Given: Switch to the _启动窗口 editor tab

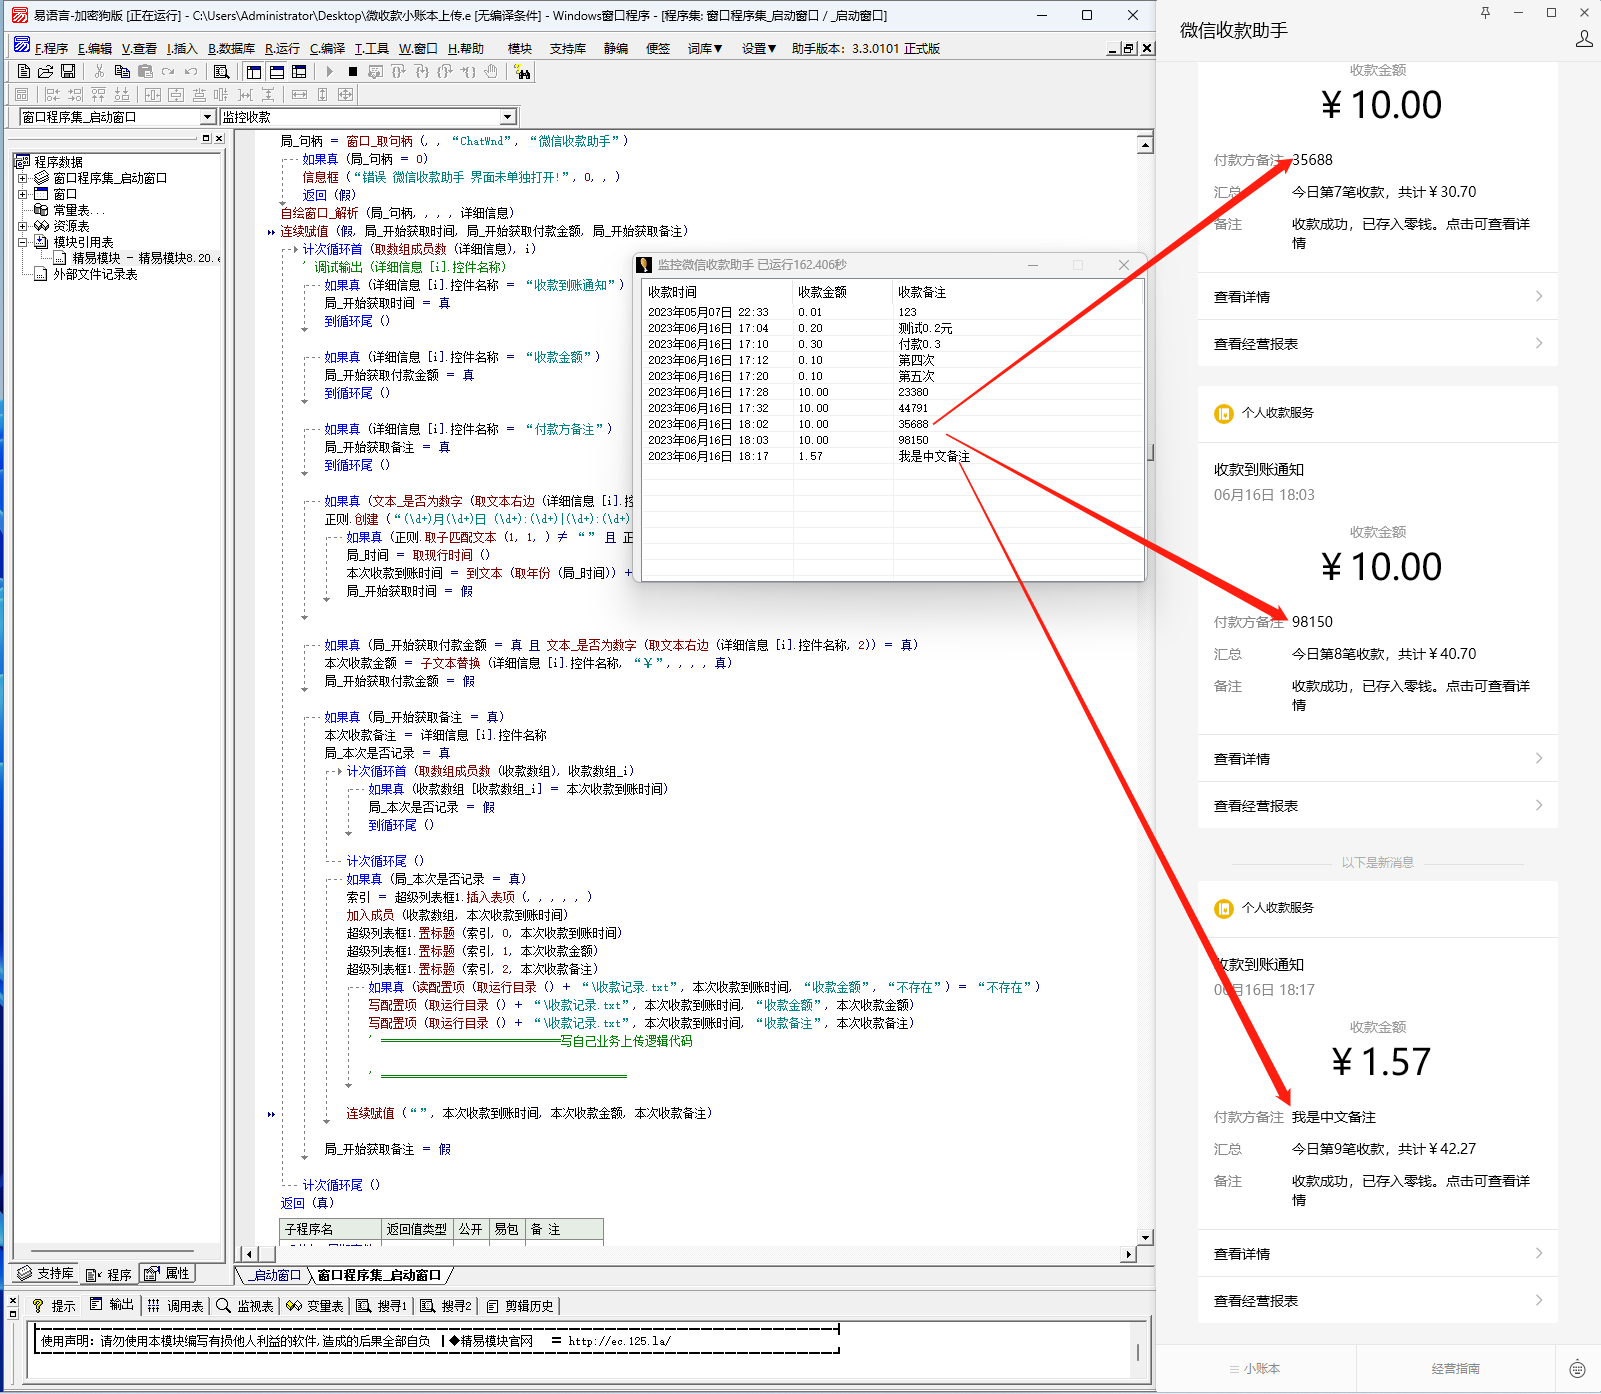Looking at the screenshot, I should 273,1275.
